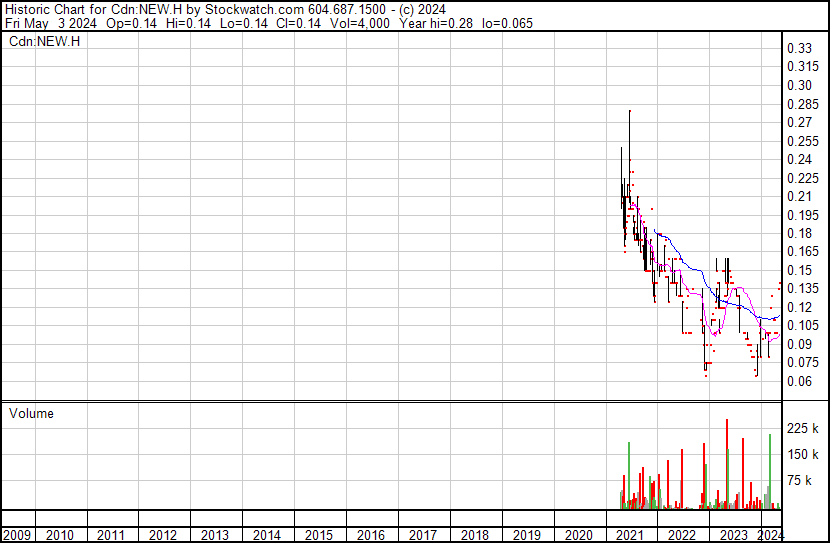
Task: Select the 0.21 price axis value
Action: tap(799, 196)
